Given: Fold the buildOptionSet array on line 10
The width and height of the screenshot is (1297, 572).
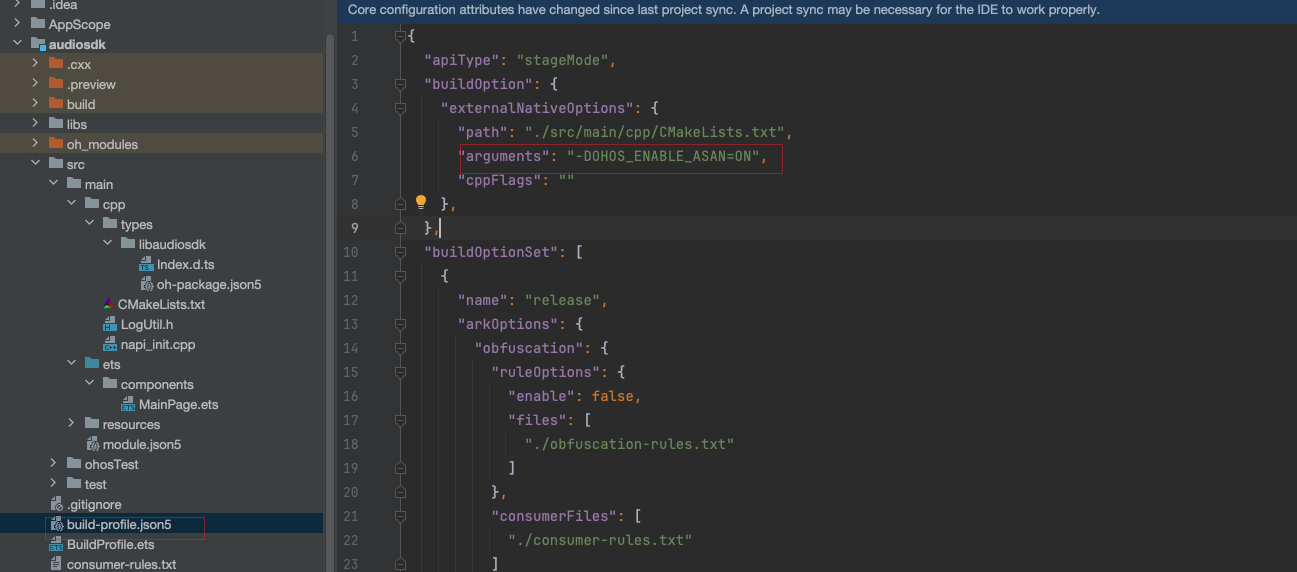Looking at the screenshot, I should click(x=401, y=252).
